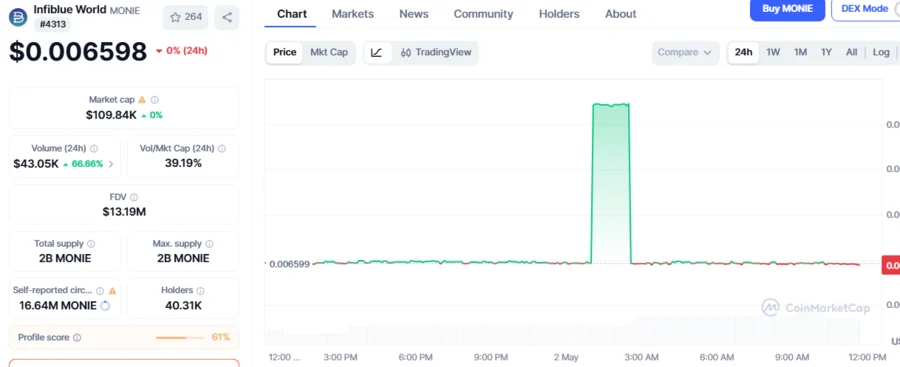
Task: Click the $109.84K market cap value
Action: click(111, 115)
